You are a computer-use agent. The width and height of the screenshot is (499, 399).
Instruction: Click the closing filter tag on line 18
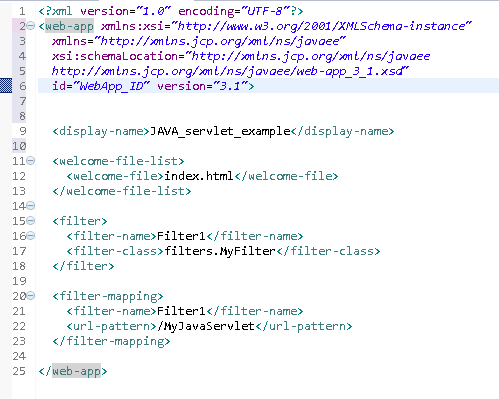[x=83, y=266]
